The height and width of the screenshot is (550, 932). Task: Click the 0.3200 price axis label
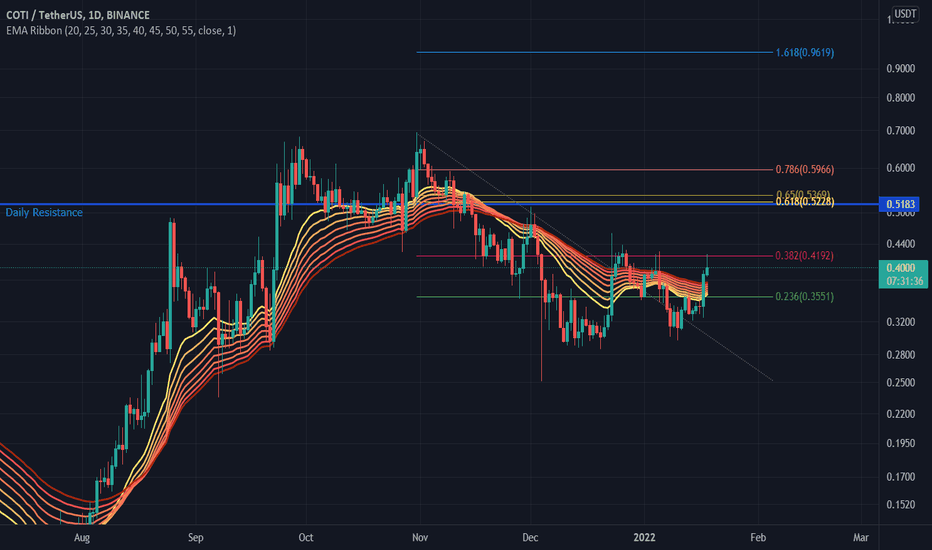(x=900, y=322)
